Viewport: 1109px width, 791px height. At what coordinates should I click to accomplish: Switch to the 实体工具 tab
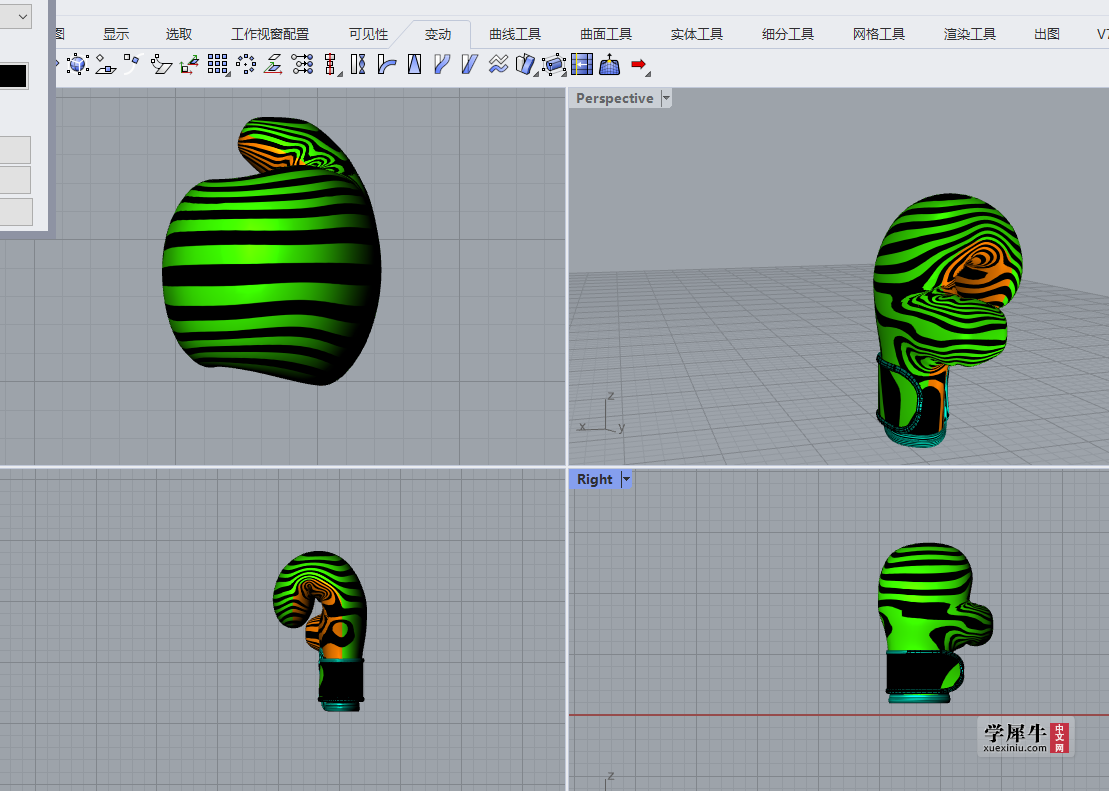pos(697,34)
